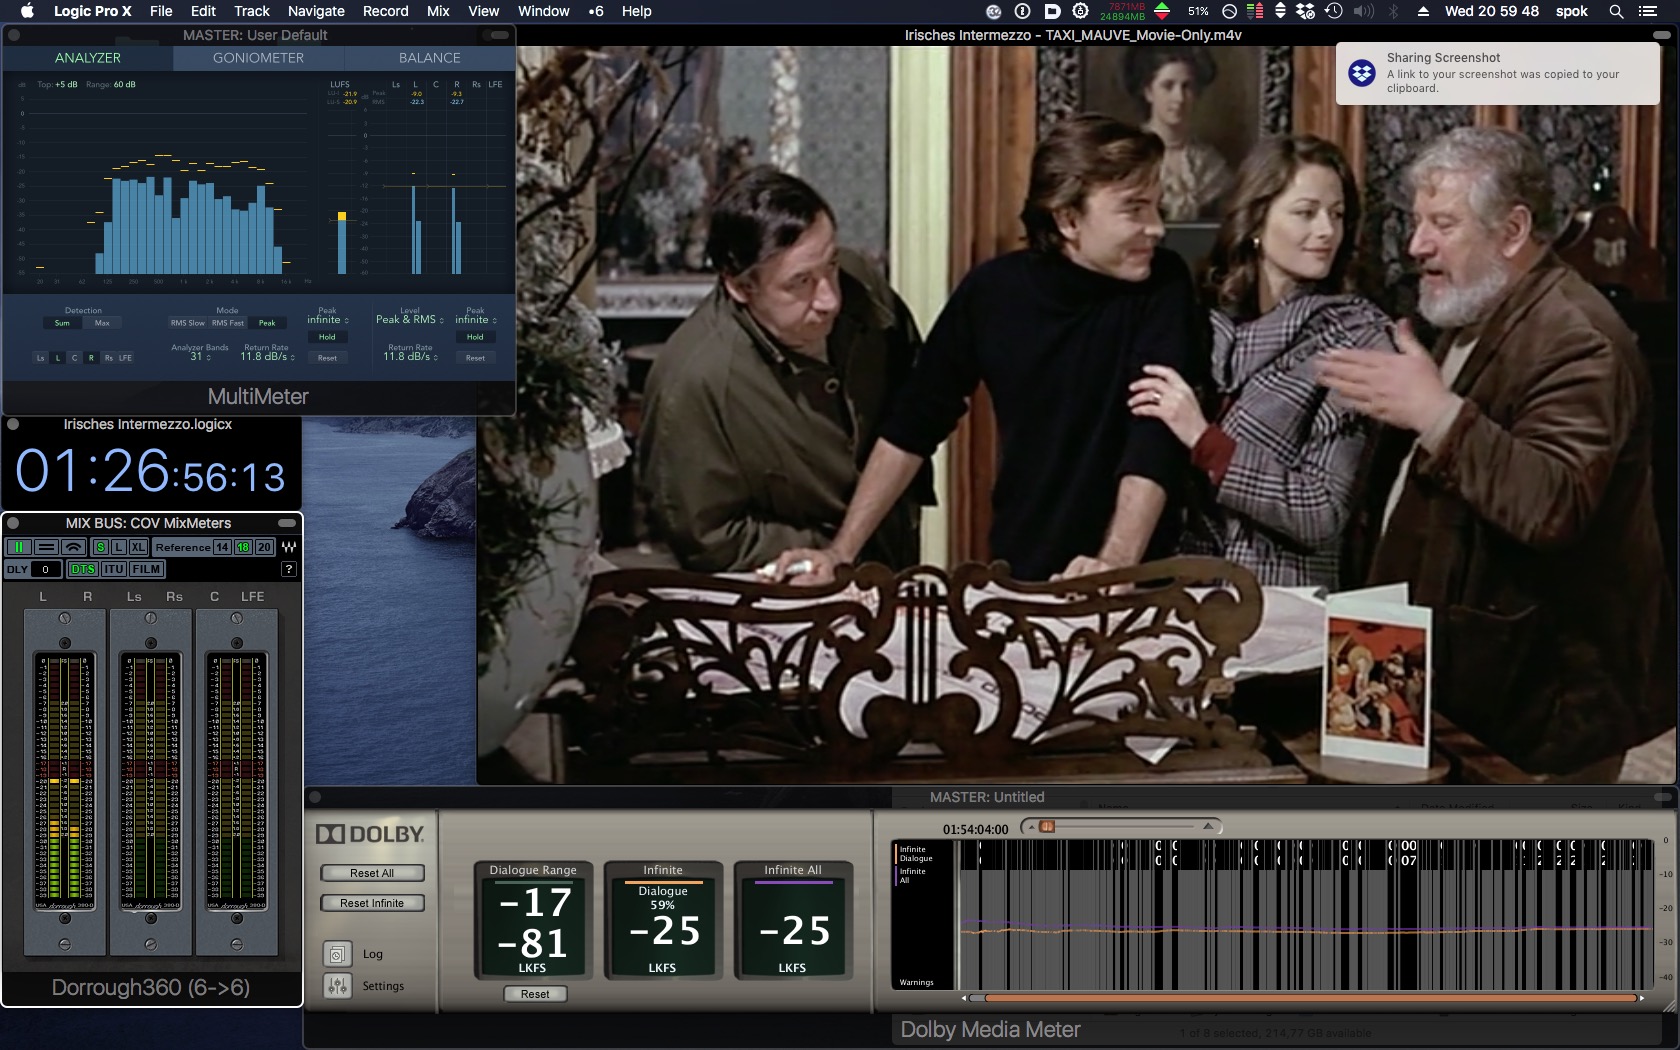Open the Apple menu

click(27, 11)
